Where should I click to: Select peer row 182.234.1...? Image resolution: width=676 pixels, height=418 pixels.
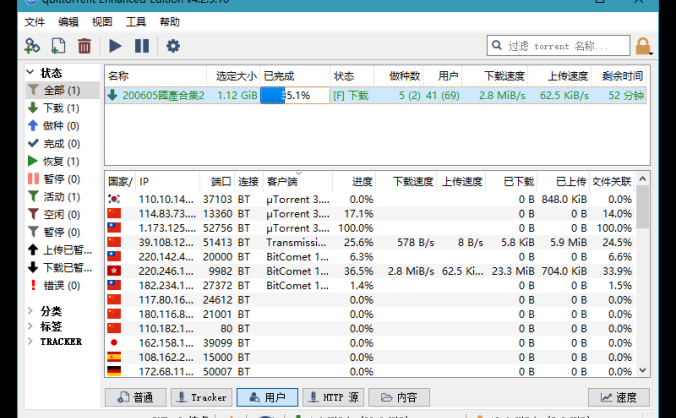coord(370,285)
